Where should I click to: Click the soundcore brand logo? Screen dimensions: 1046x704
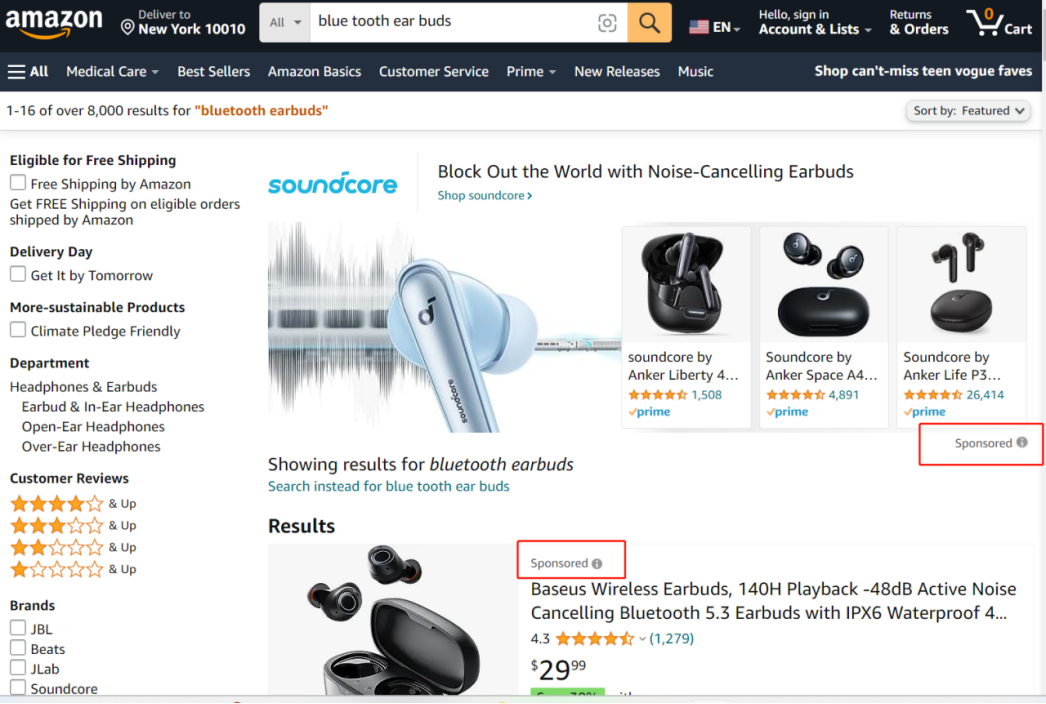coord(332,184)
